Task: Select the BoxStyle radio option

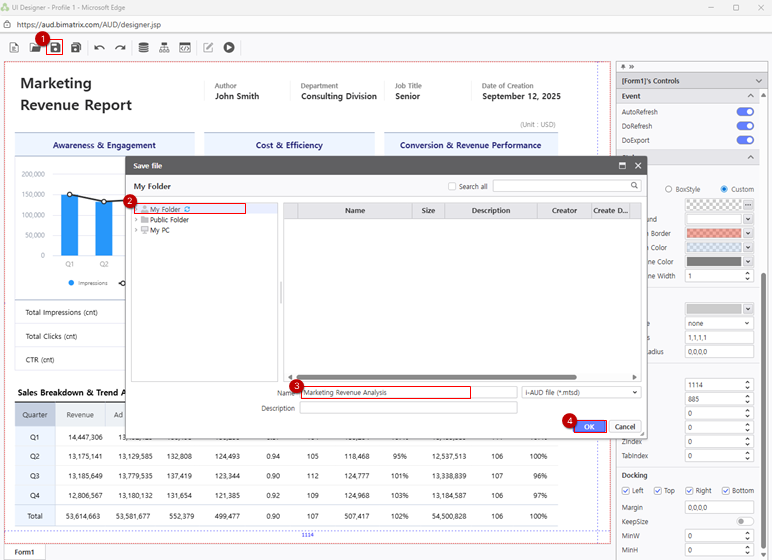Action: click(668, 189)
